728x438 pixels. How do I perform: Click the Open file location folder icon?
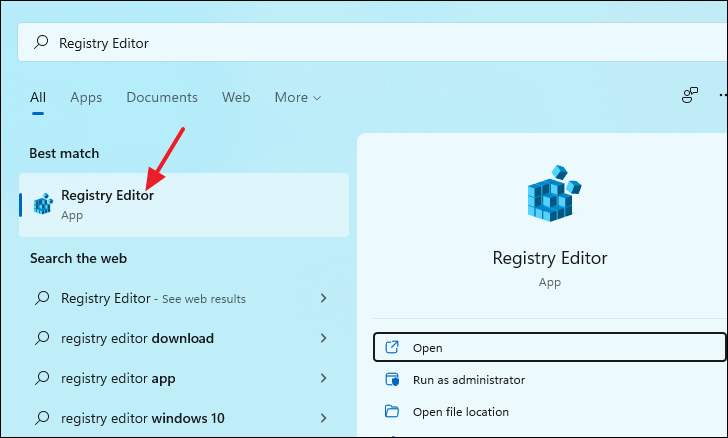[392, 411]
